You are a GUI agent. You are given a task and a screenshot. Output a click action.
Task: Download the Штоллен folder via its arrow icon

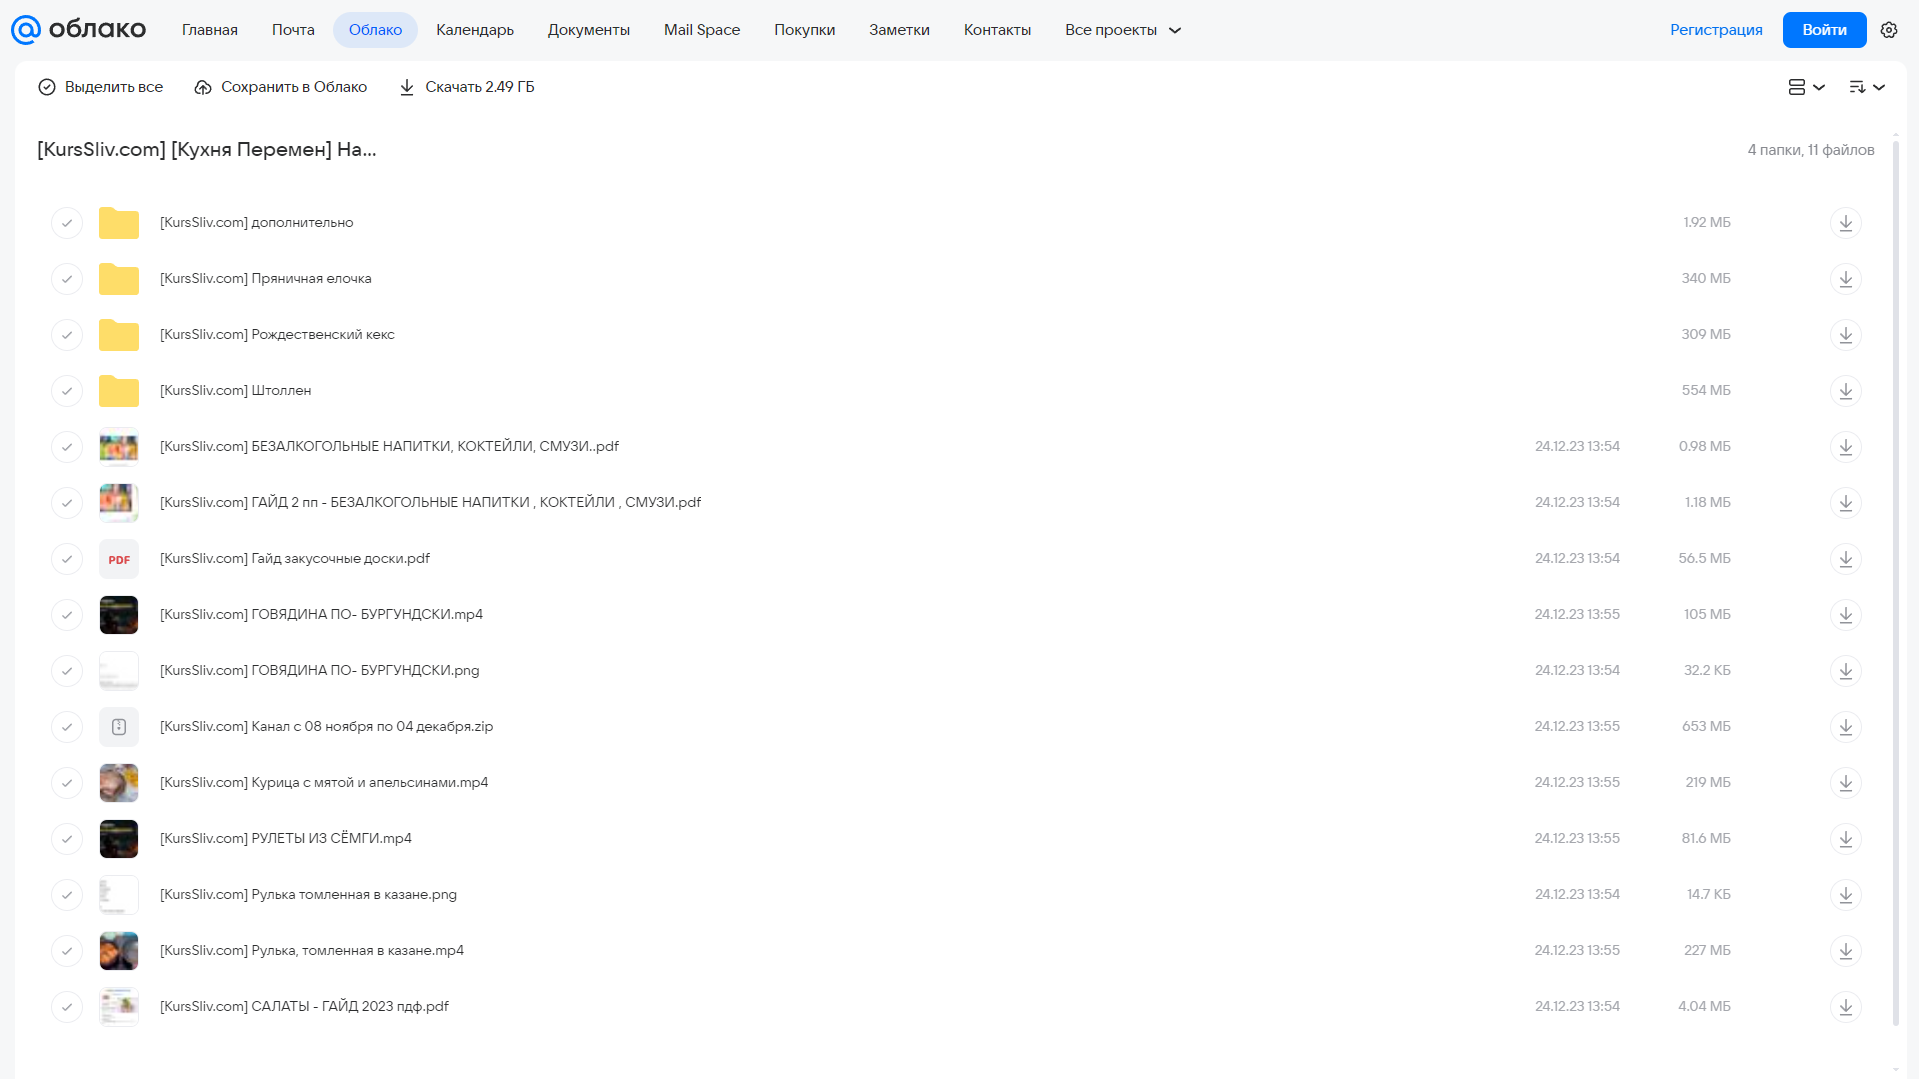pos(1845,391)
